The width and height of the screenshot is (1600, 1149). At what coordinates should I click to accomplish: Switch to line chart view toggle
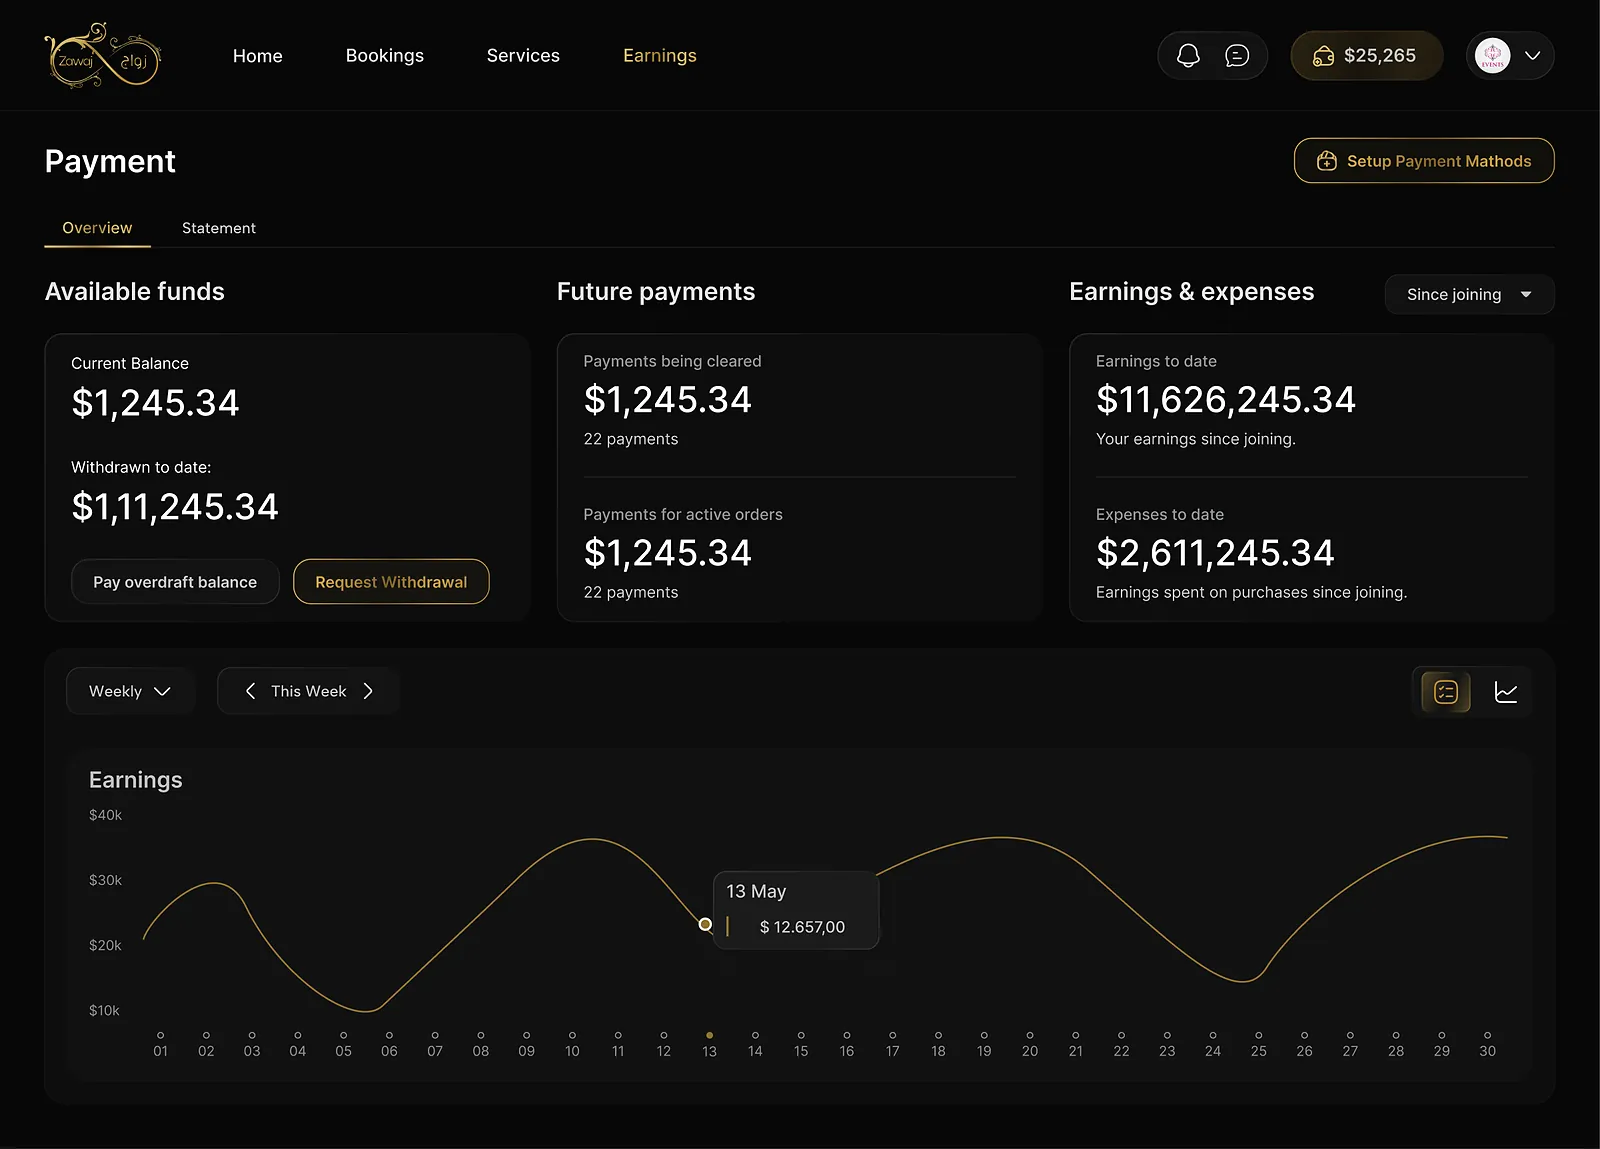coord(1506,692)
